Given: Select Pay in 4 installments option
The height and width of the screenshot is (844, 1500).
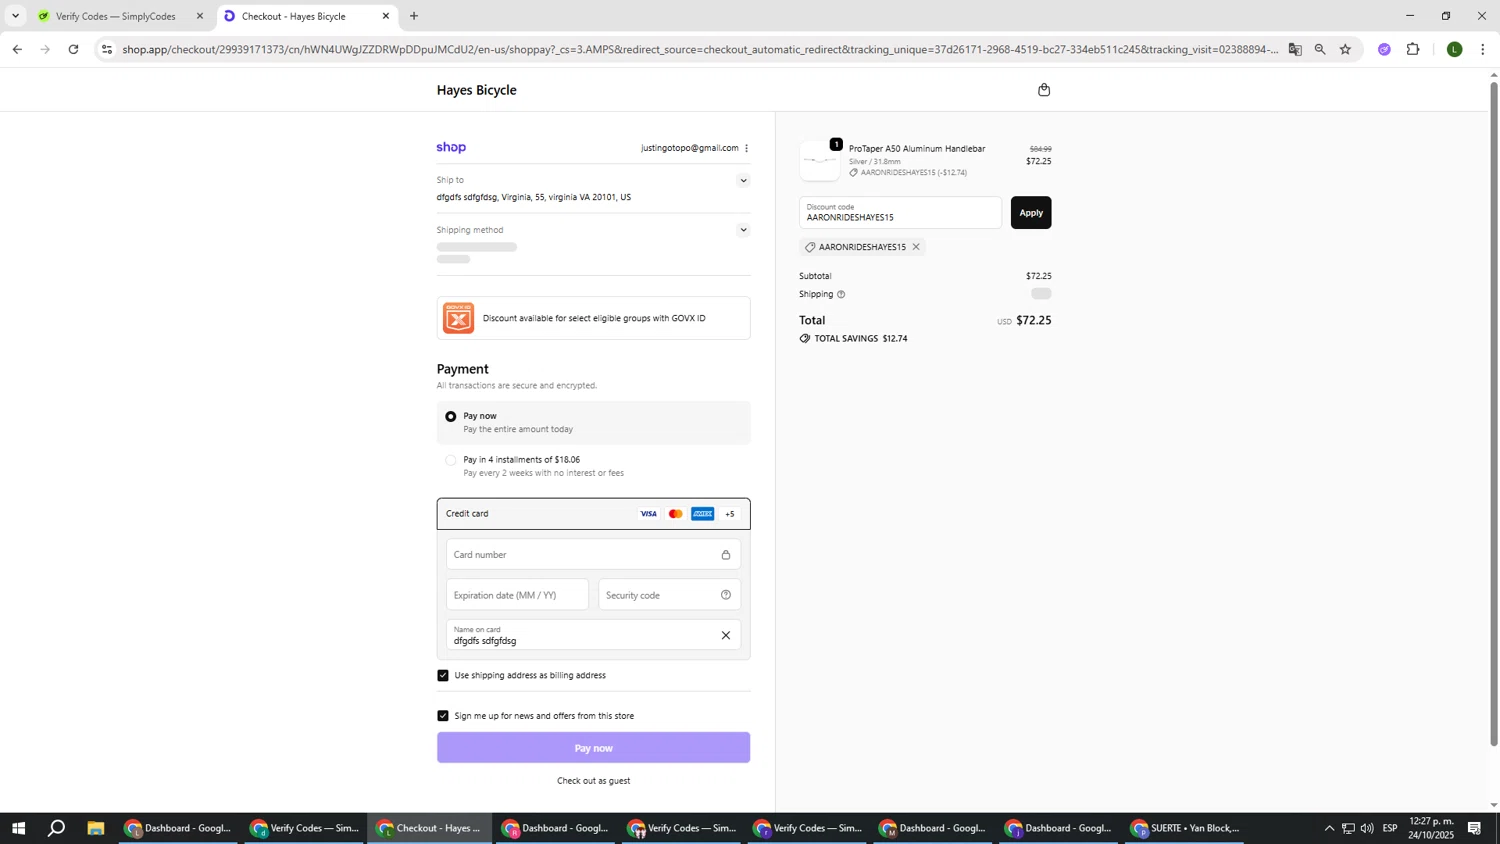Looking at the screenshot, I should click(594, 466).
